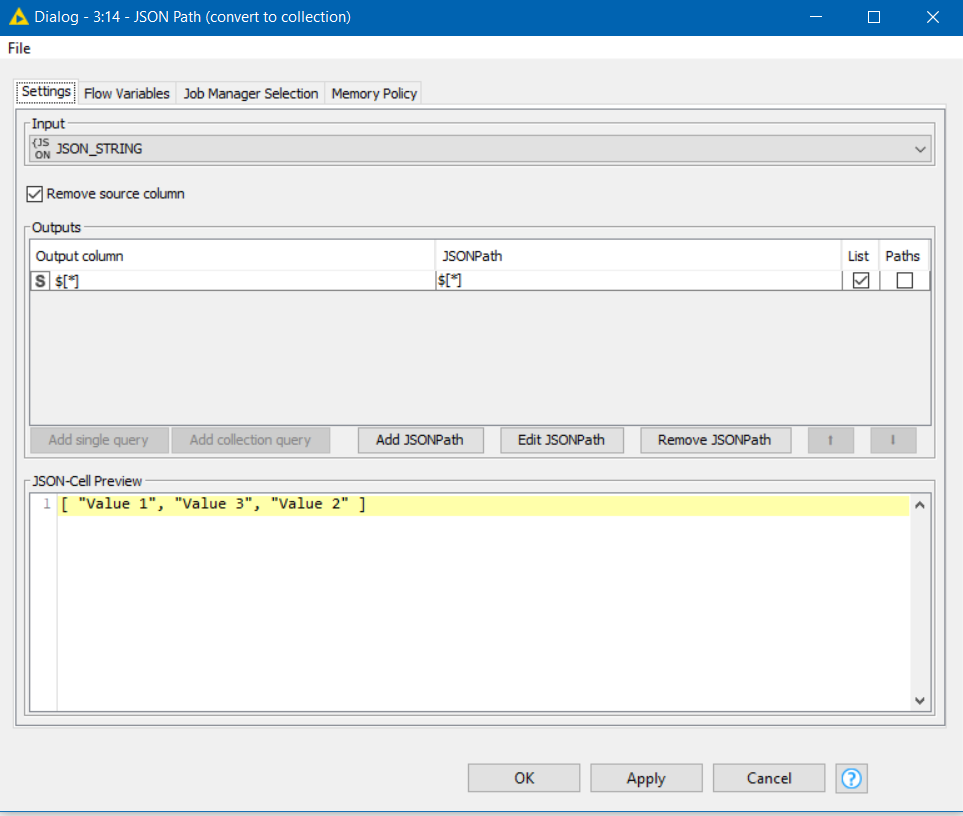Click the move-up arrow button
963x816 pixels.
pos(830,440)
